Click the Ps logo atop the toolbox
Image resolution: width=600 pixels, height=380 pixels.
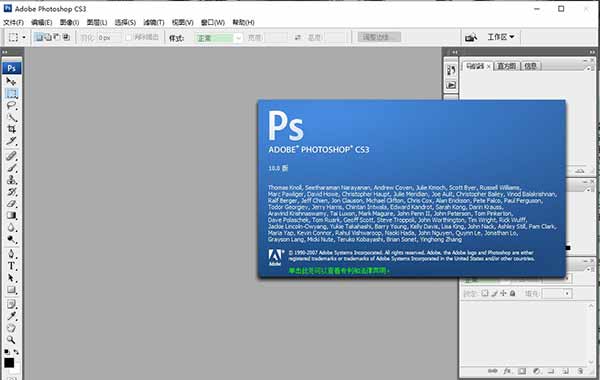pos(11,68)
